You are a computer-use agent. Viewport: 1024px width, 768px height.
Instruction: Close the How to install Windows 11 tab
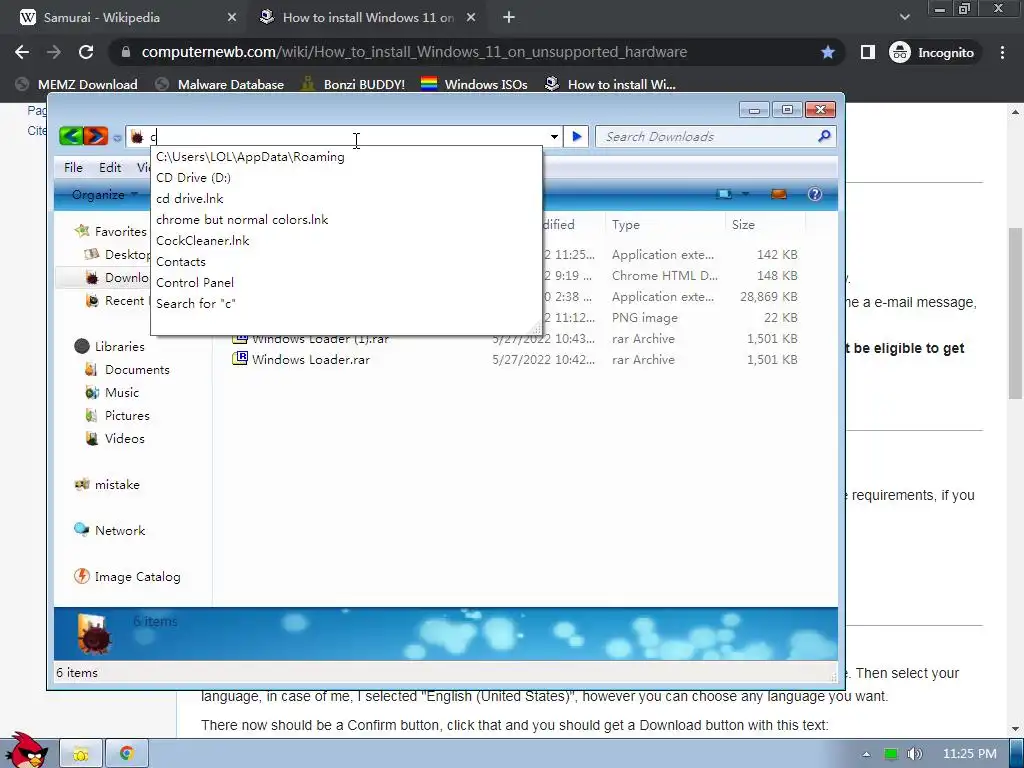(471, 18)
